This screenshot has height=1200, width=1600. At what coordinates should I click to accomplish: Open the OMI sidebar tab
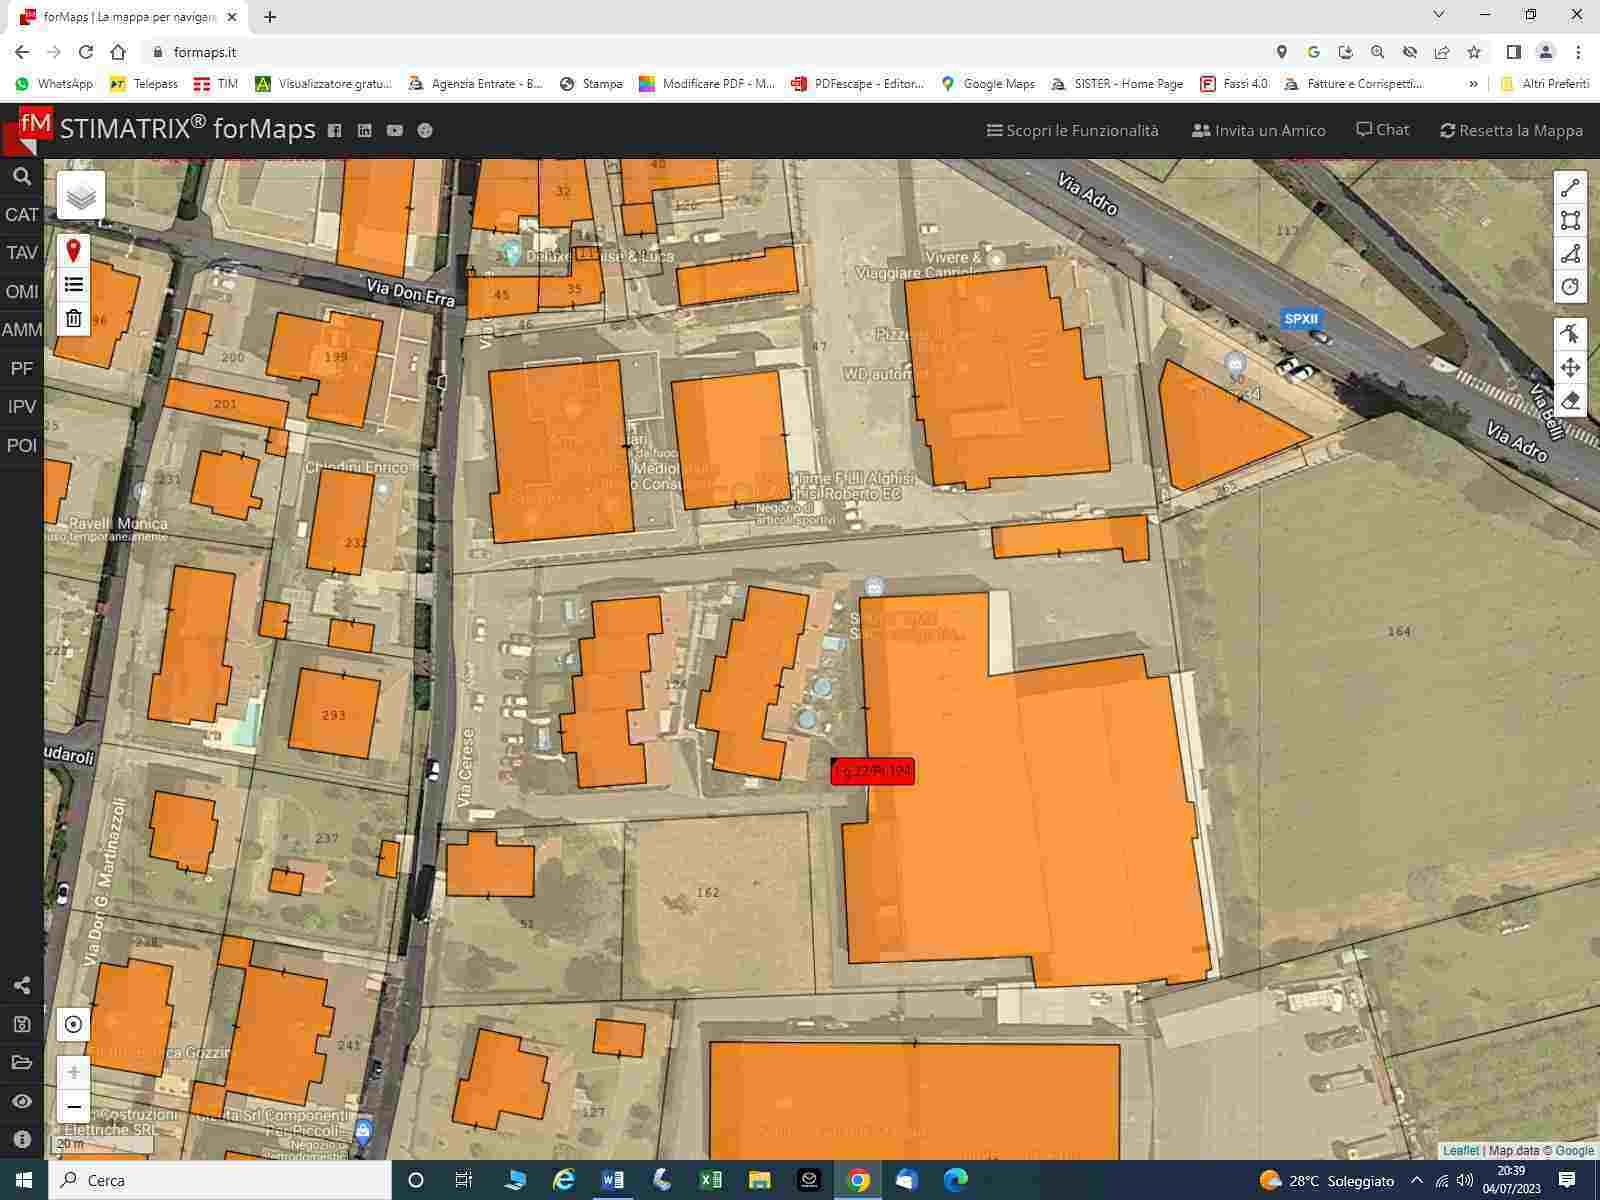[22, 292]
